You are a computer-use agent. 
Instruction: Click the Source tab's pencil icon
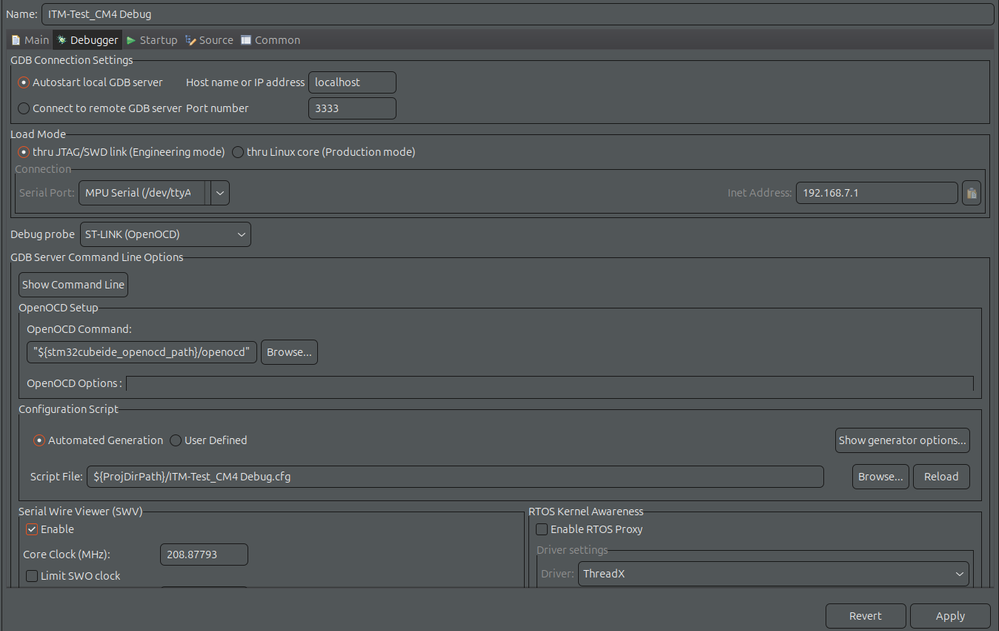[x=189, y=40]
